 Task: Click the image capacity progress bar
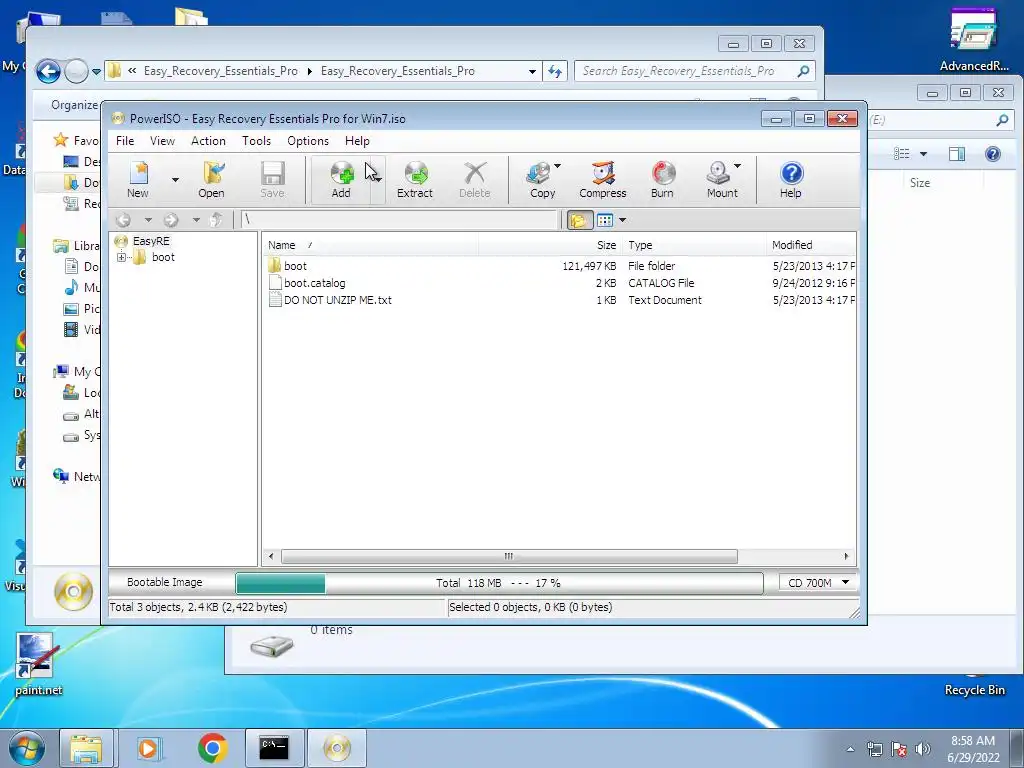[x=499, y=583]
